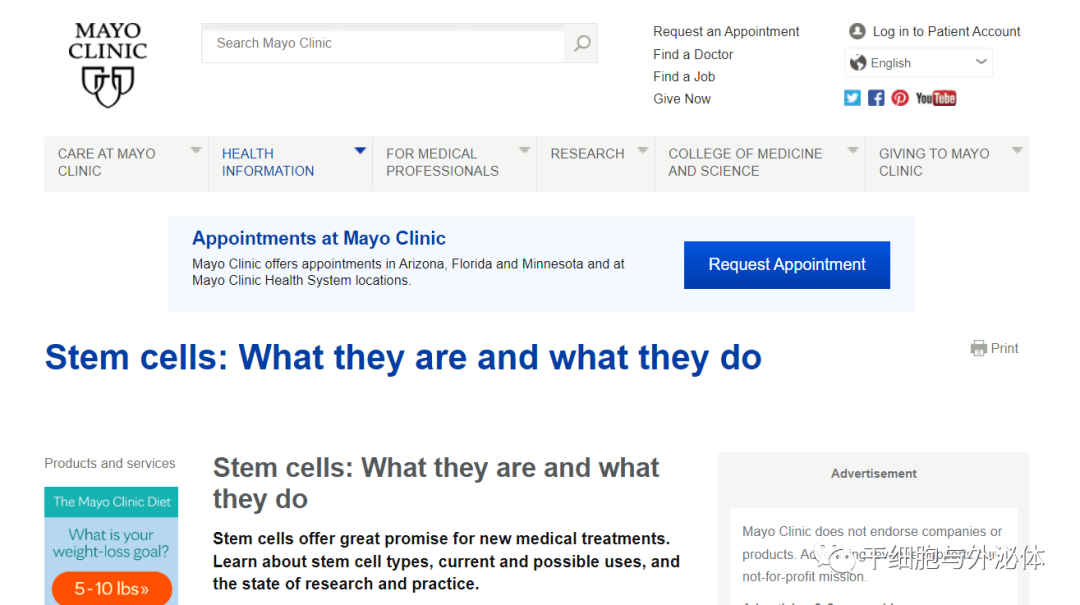Expand College of Medicine and Science arrow

pos(853,150)
